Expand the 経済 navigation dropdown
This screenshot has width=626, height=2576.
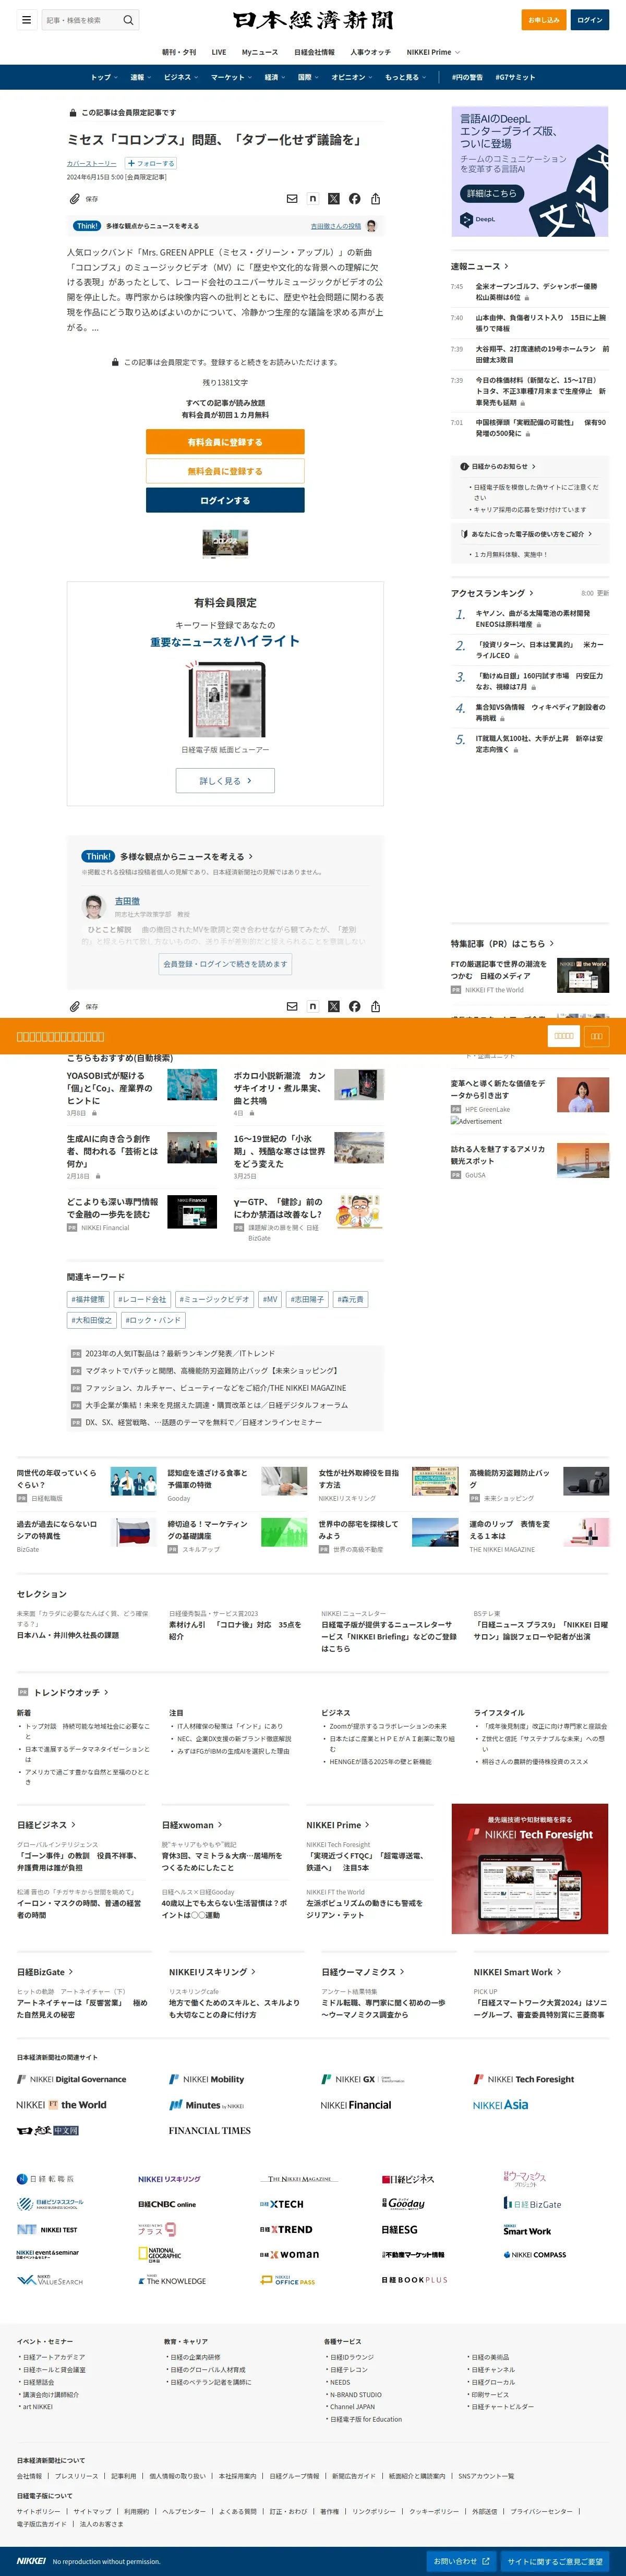tap(274, 77)
